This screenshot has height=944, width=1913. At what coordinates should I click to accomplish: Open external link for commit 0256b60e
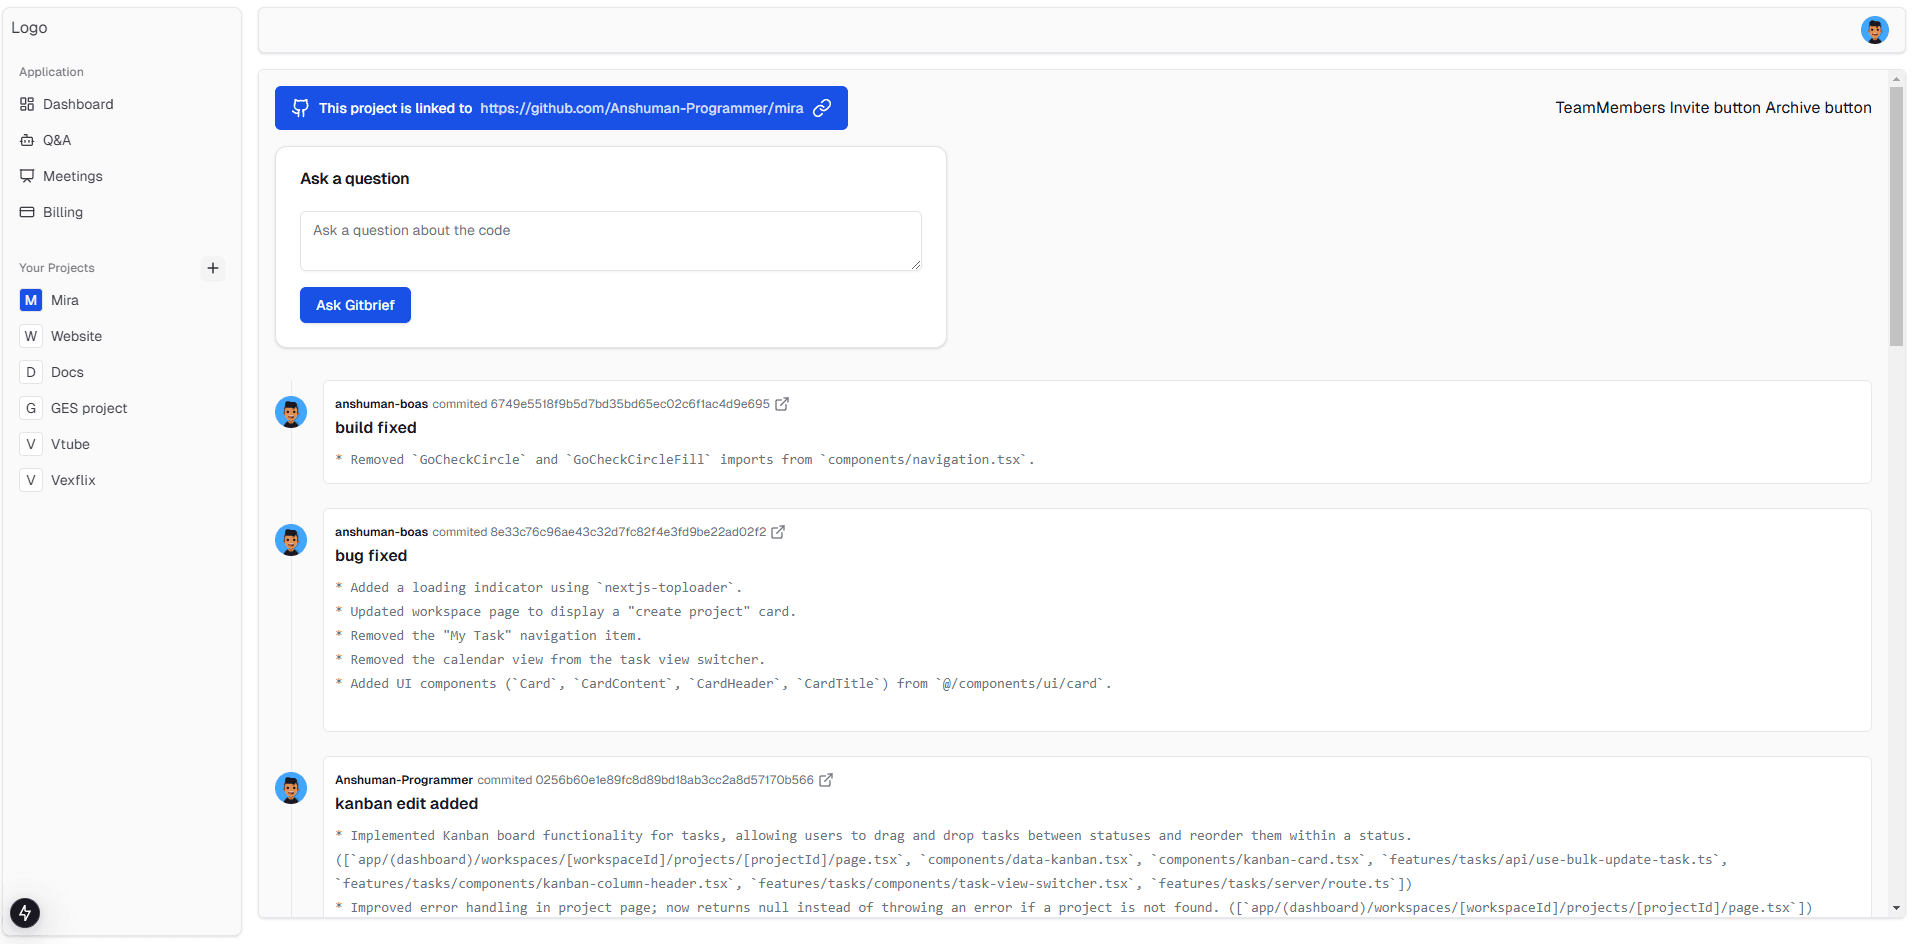(826, 780)
